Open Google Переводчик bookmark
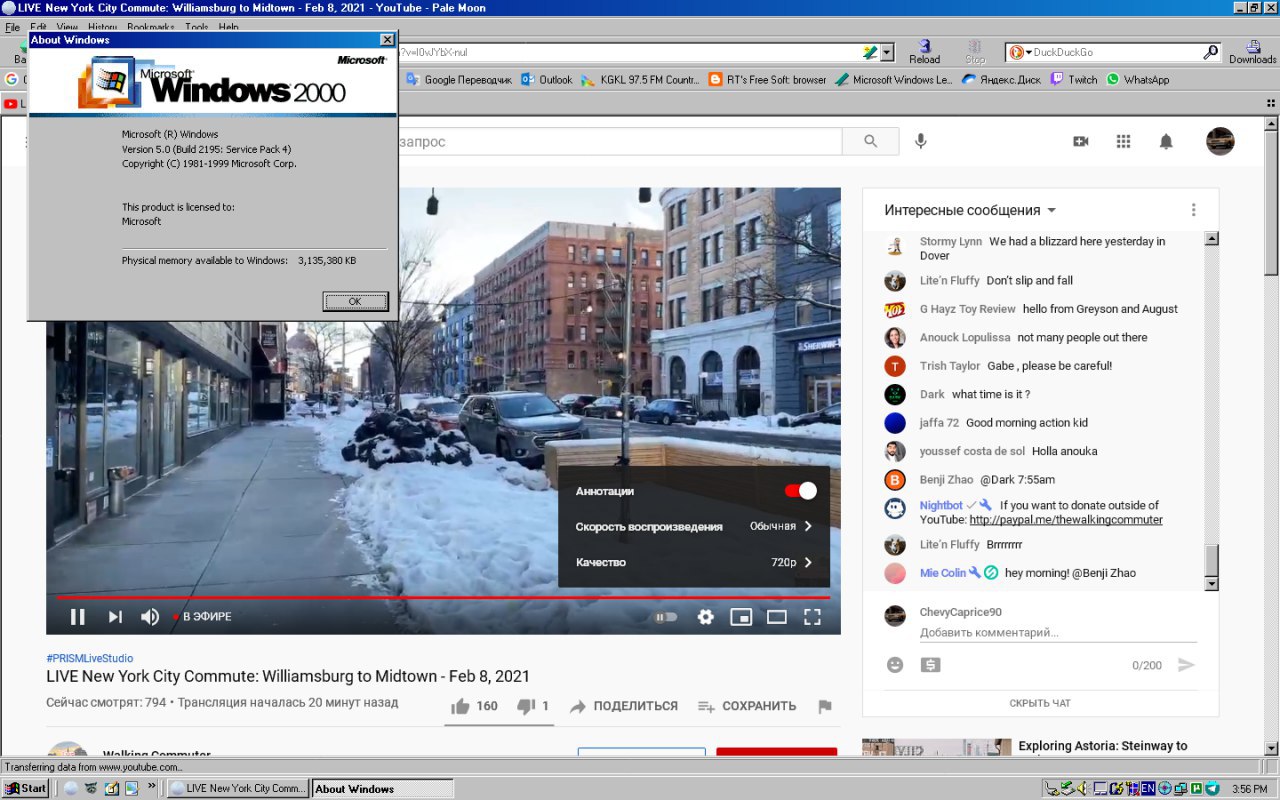Viewport: 1280px width, 800px height. click(459, 80)
